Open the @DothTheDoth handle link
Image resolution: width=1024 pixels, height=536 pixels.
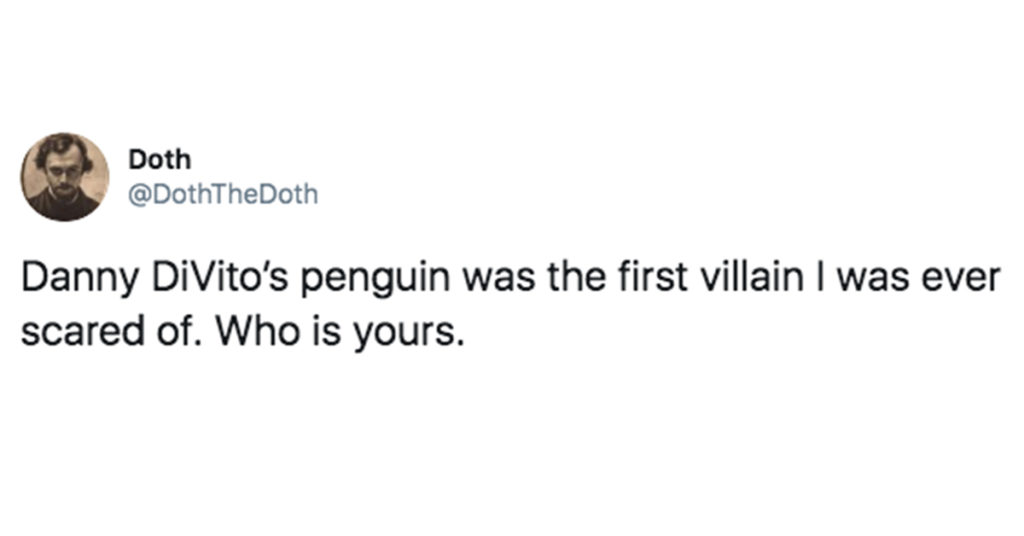click(223, 195)
